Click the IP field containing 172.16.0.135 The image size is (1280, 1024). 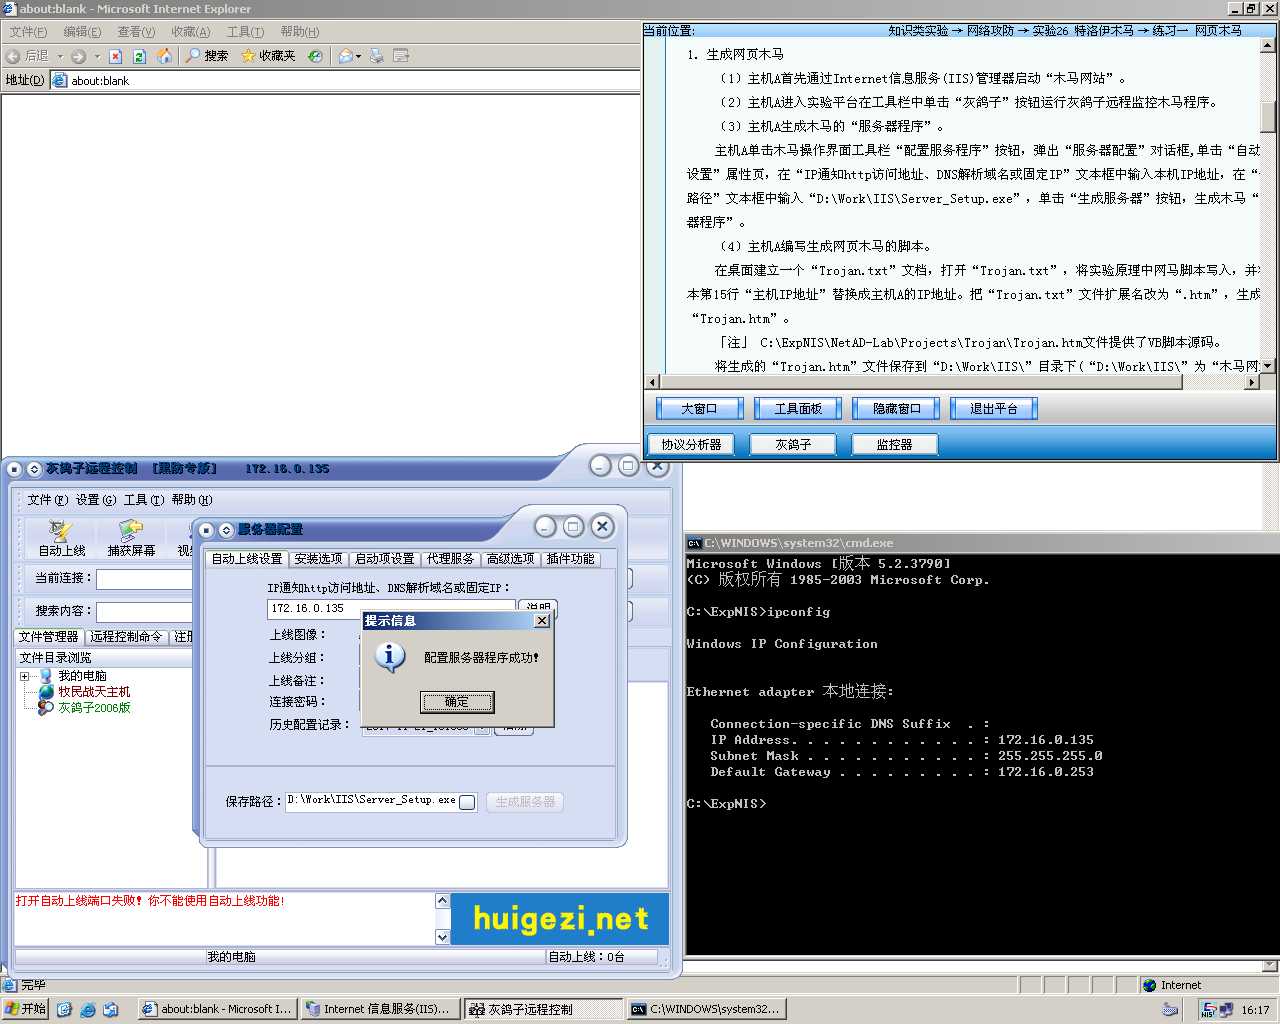[391, 608]
